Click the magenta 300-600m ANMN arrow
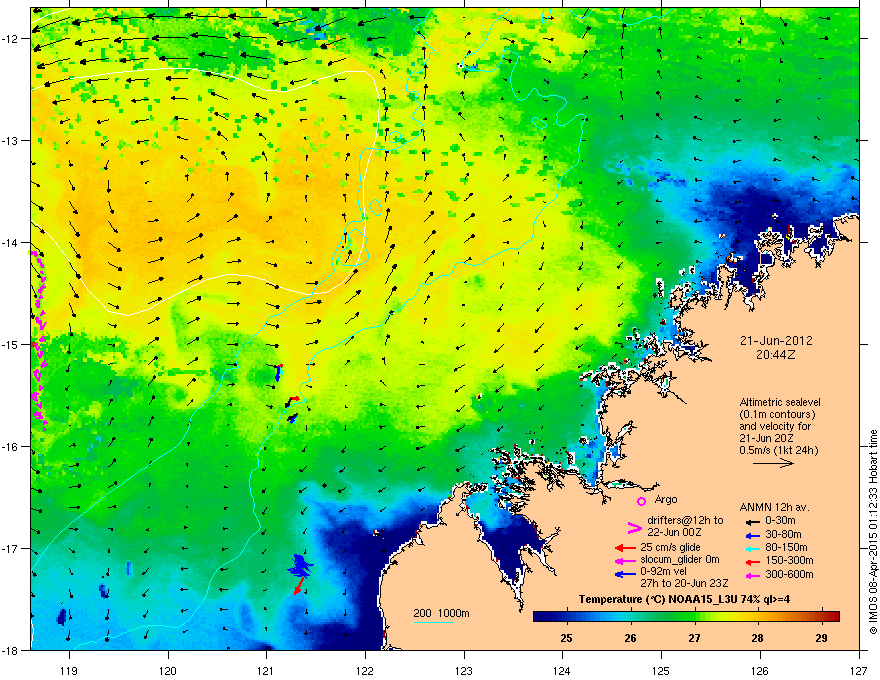Screen dimensions: 880x680 [751, 575]
